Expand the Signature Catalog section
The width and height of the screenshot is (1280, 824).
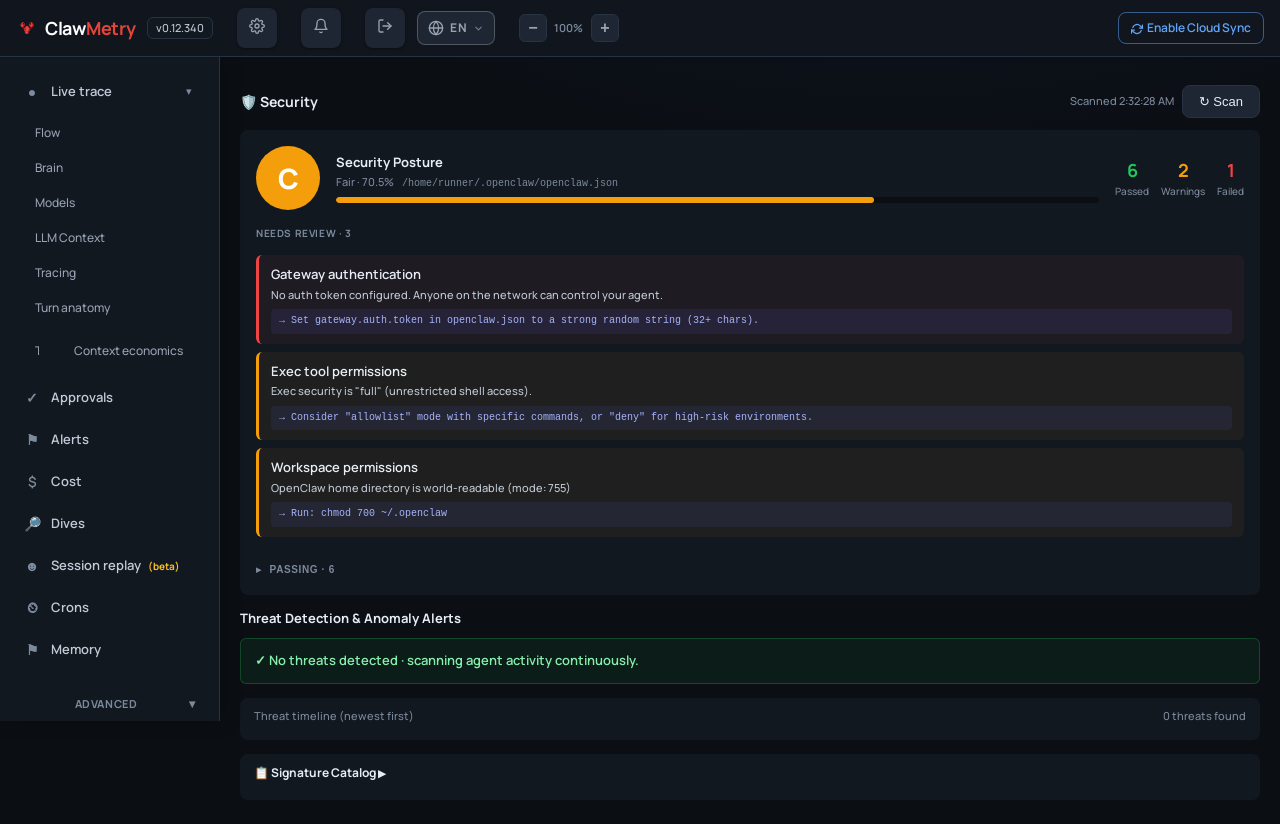(320, 773)
